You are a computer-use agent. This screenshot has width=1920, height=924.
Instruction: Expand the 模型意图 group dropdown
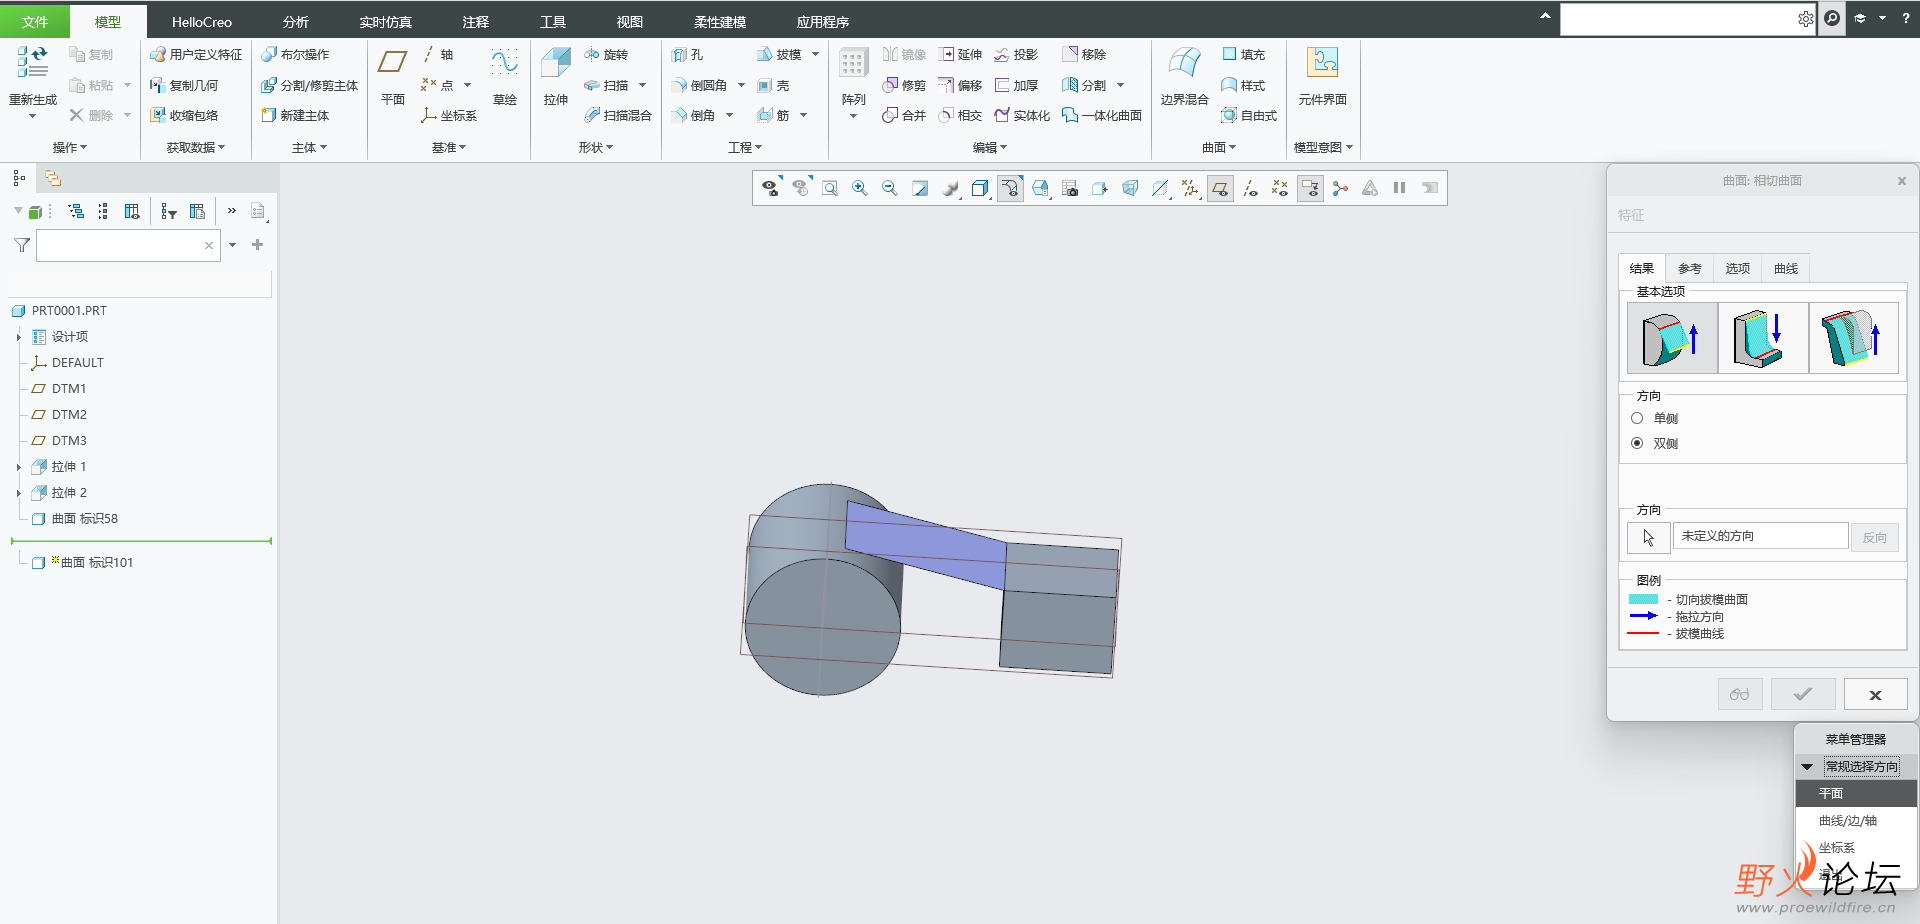point(1323,147)
